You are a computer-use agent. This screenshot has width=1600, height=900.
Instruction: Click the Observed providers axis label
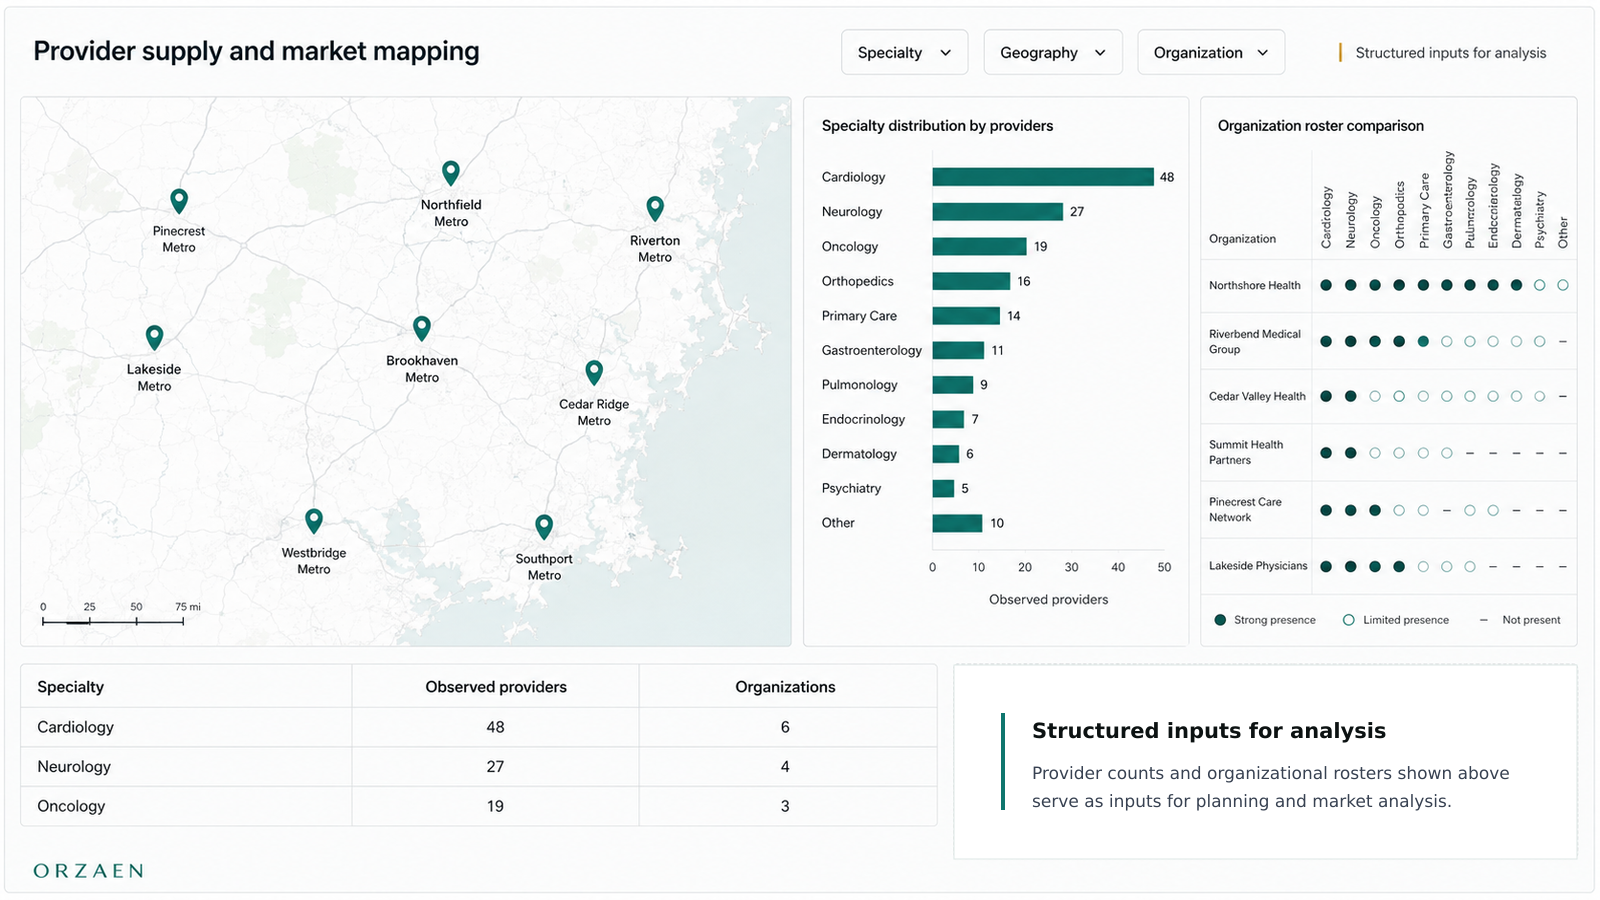pyautogui.click(x=1048, y=600)
